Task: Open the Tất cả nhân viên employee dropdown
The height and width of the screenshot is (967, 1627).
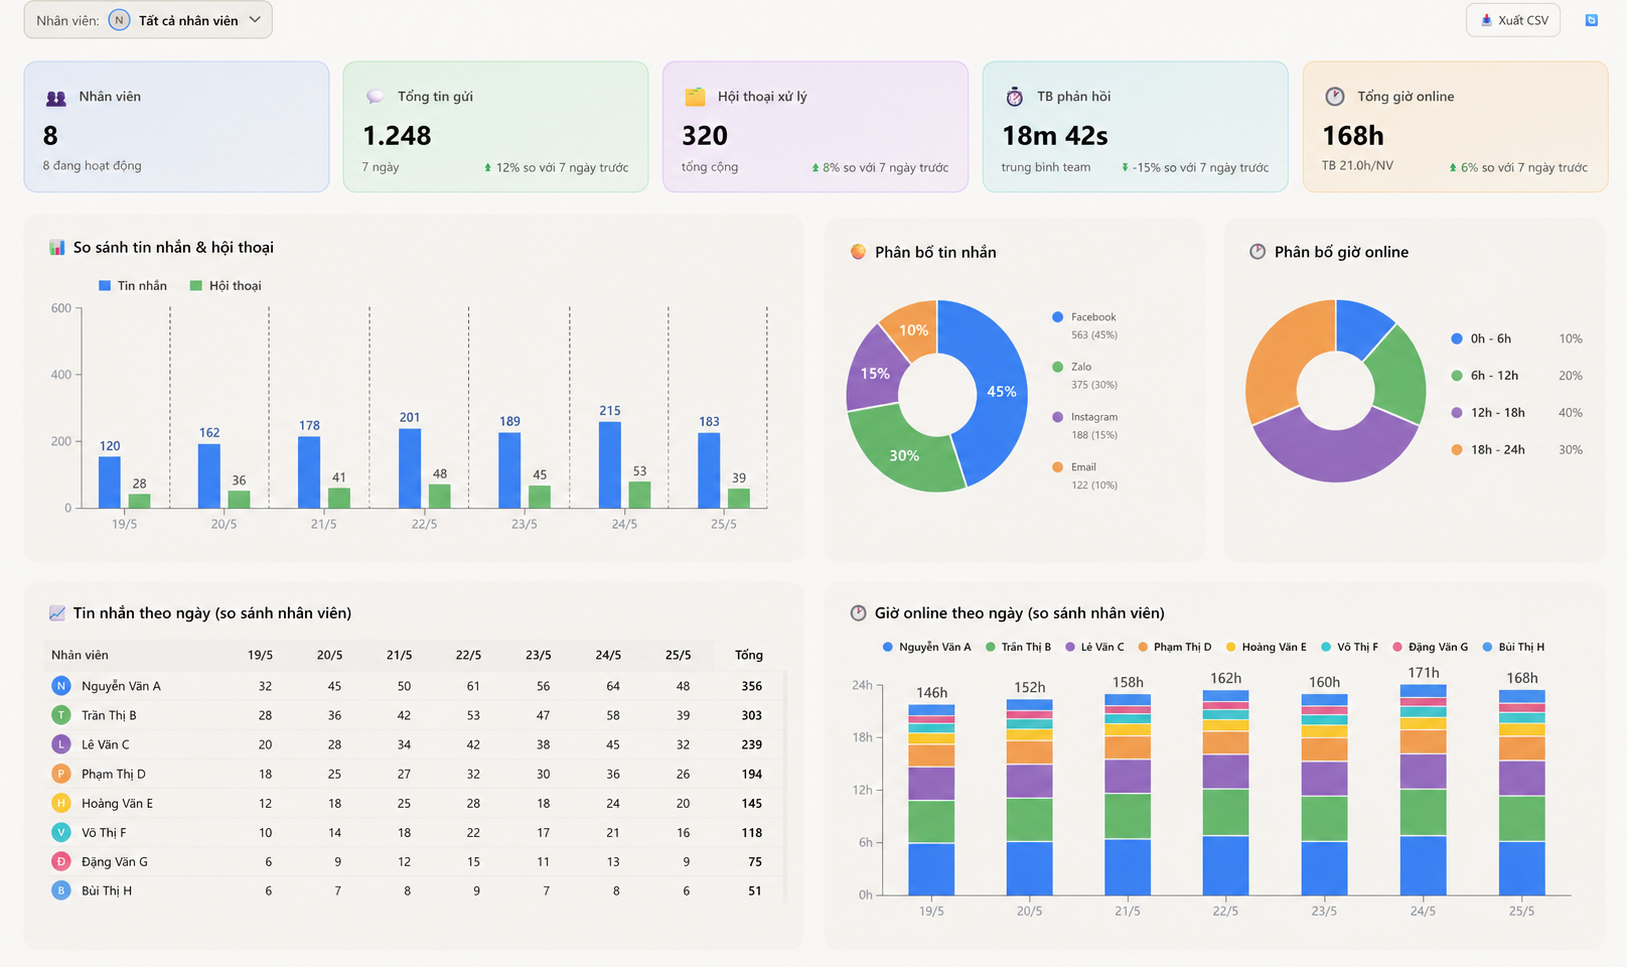Action: point(148,20)
